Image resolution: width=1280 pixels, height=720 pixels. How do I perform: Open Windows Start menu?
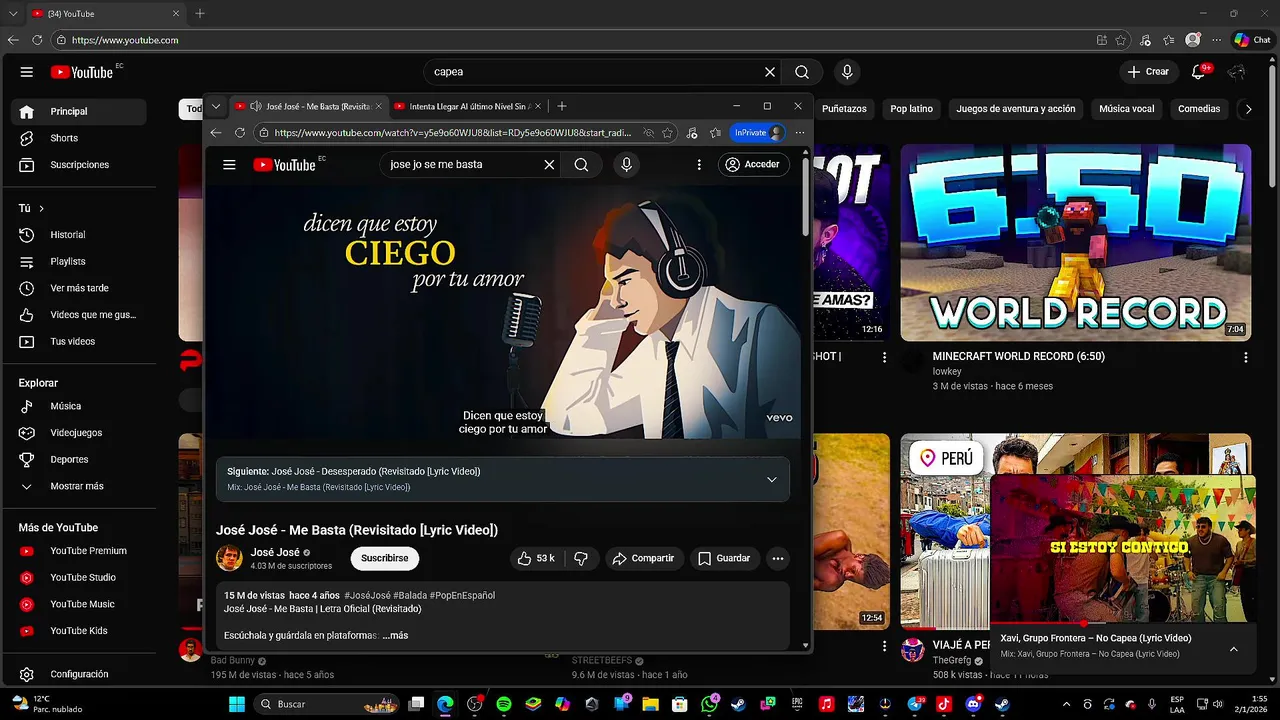pos(237,704)
